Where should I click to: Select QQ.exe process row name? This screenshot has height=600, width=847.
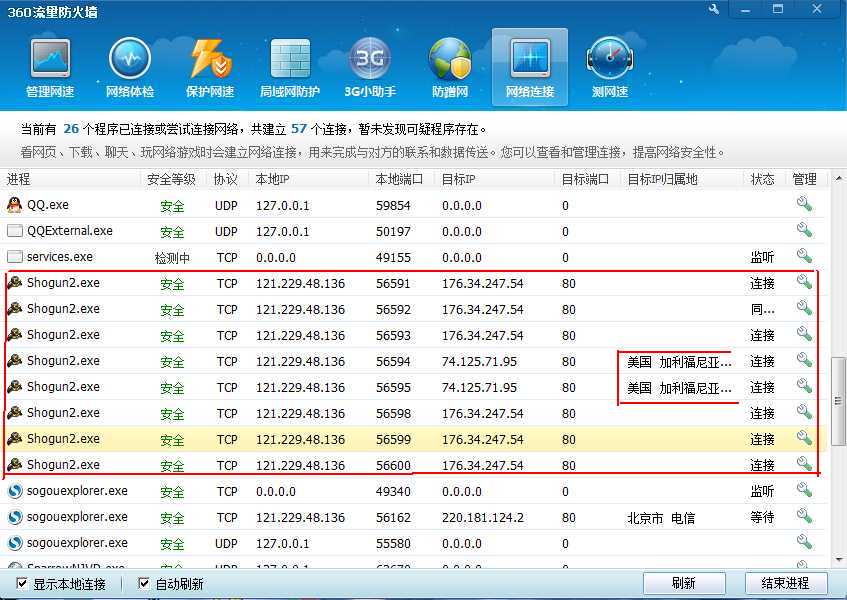point(48,205)
